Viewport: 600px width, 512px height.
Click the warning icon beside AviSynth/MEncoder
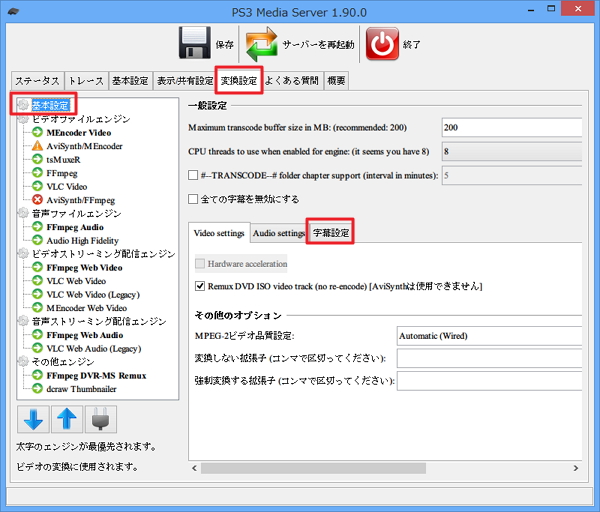tap(37, 146)
